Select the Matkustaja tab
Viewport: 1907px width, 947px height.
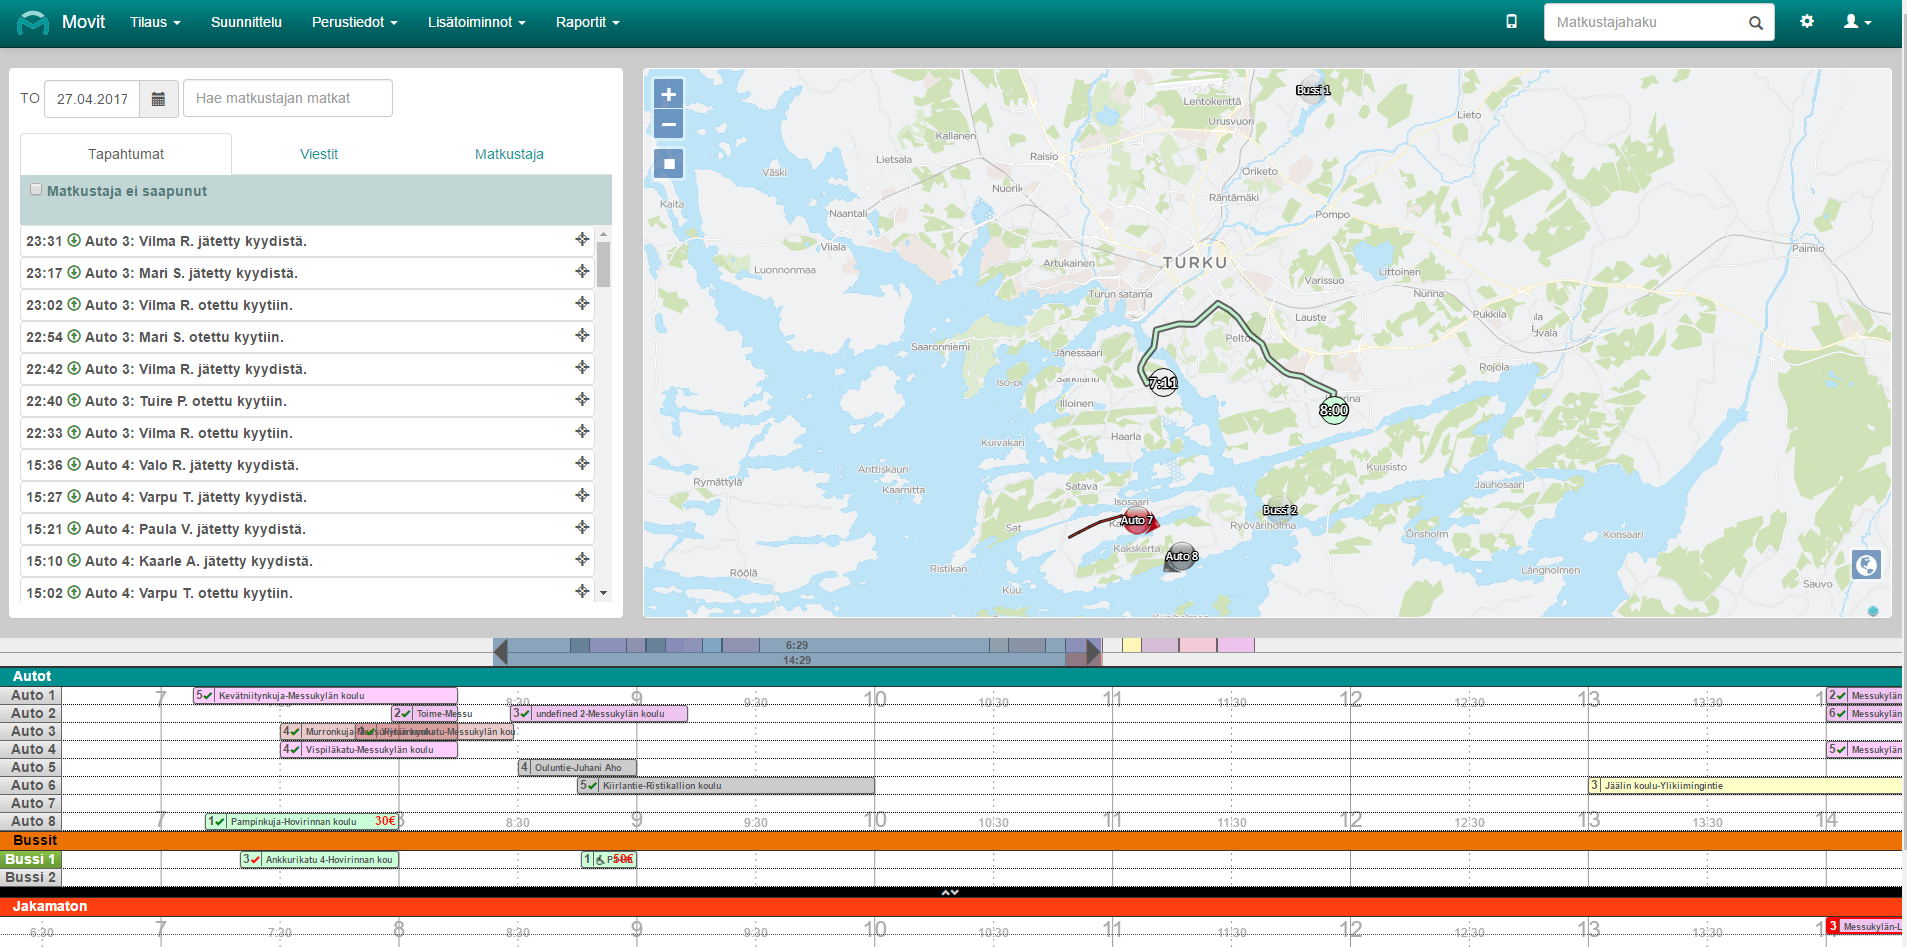click(x=509, y=154)
